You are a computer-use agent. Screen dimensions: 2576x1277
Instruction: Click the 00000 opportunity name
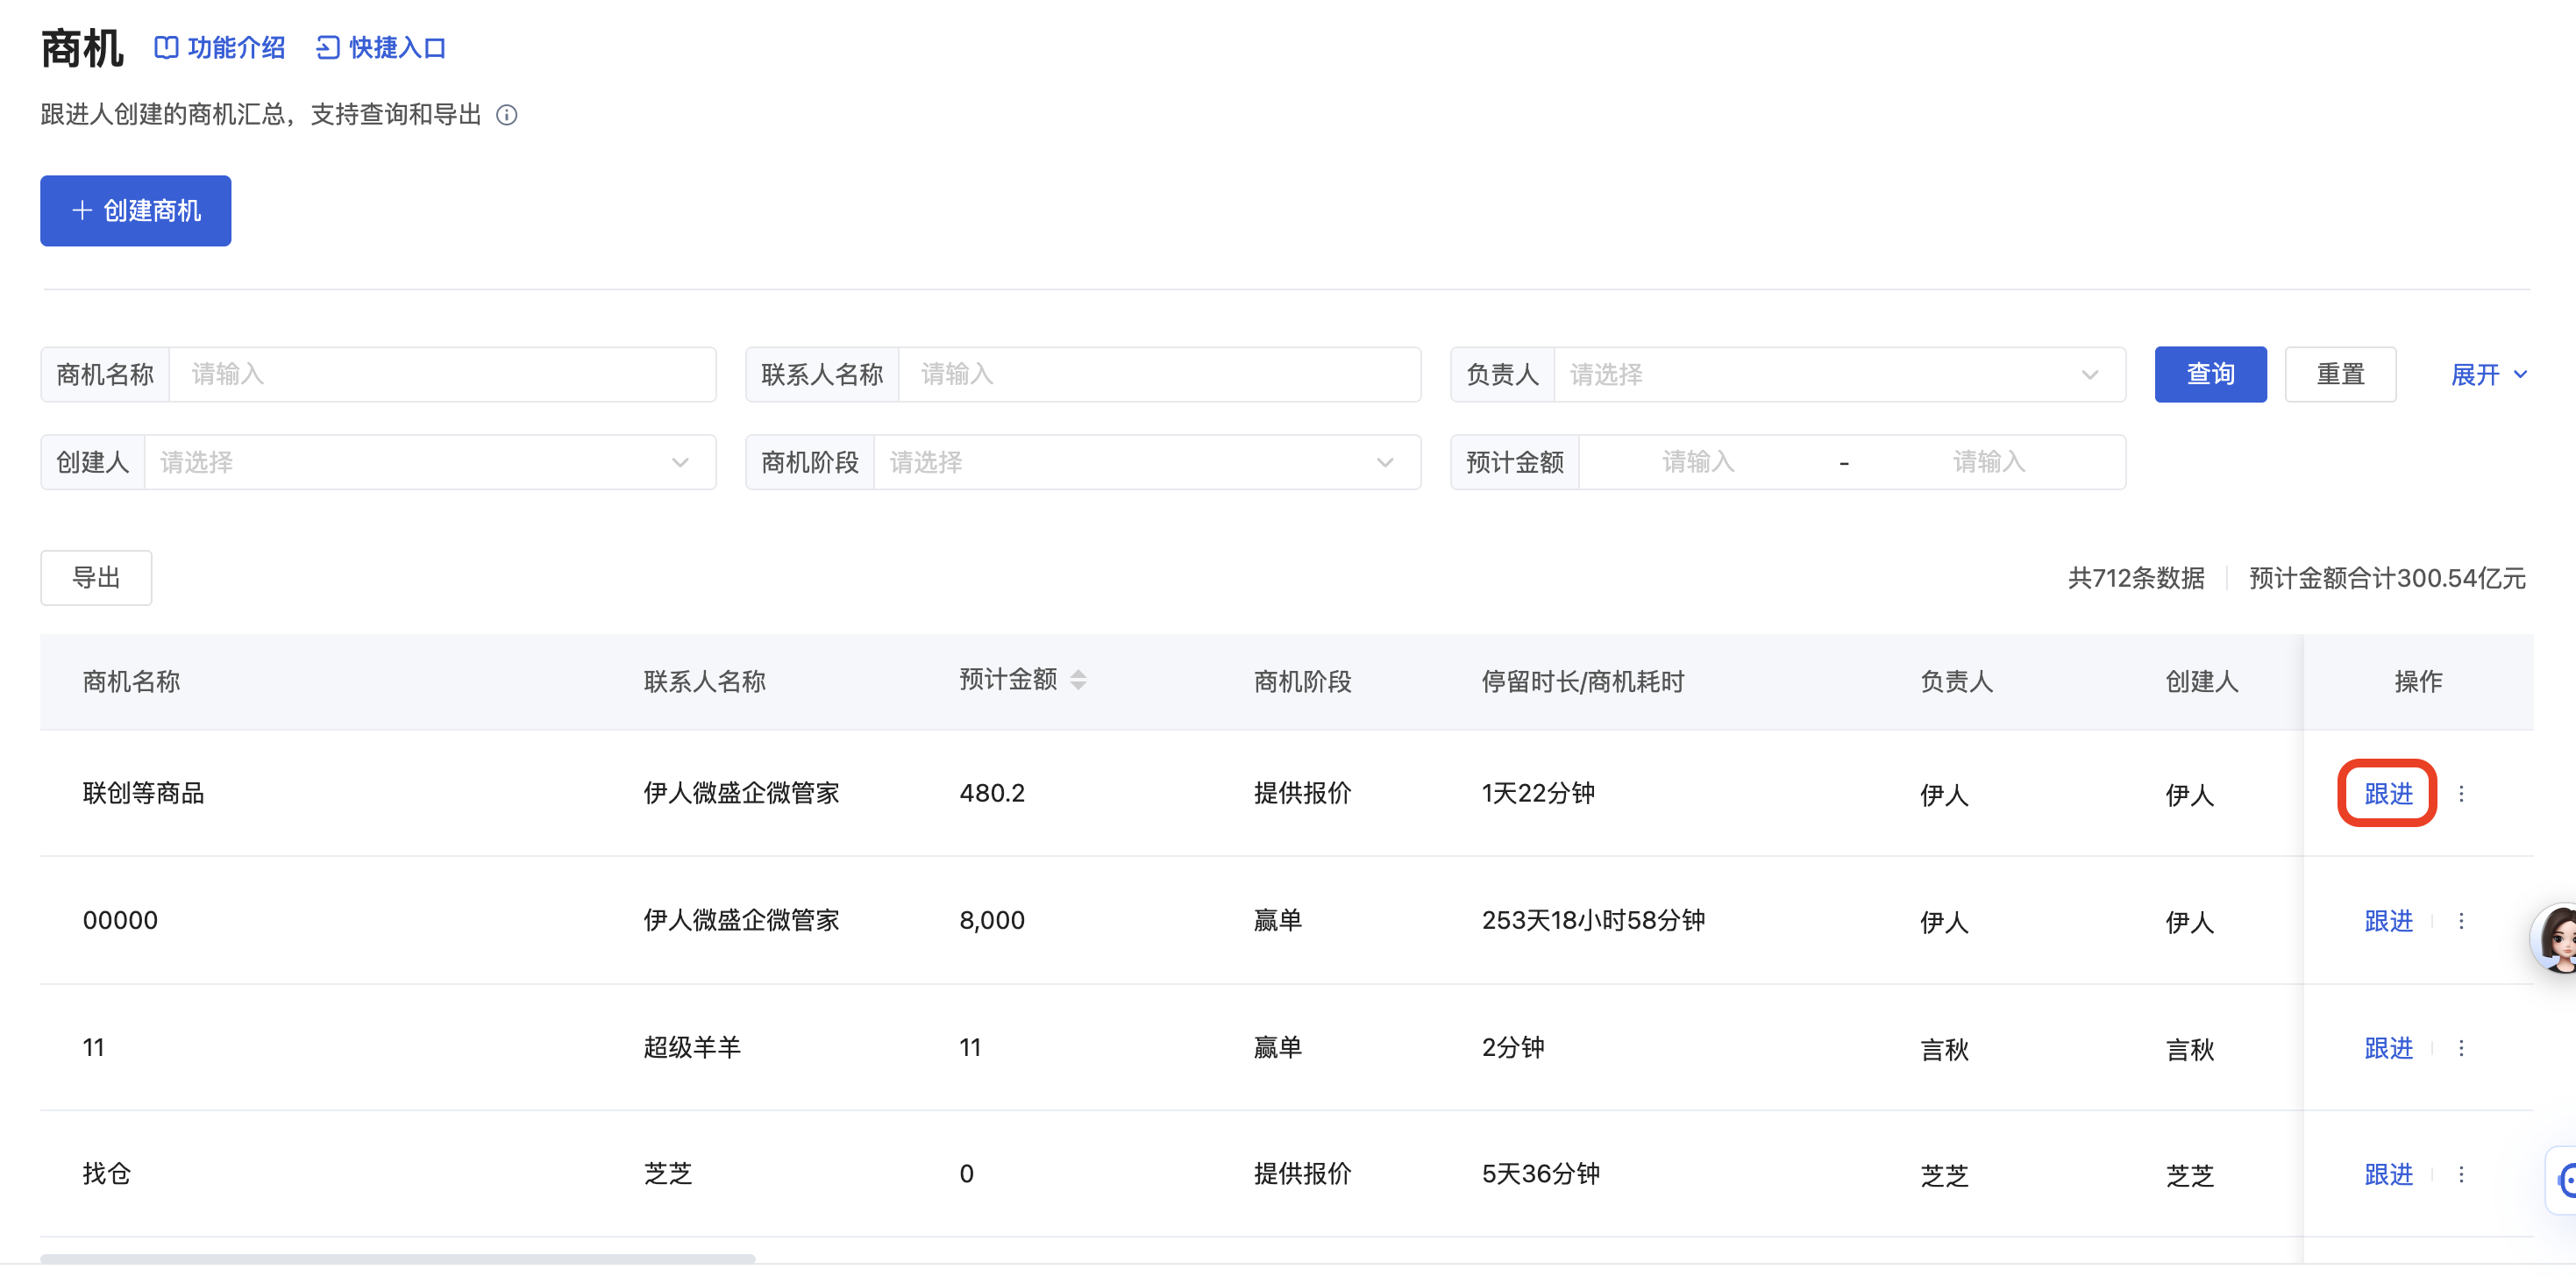pyautogui.click(x=120, y=920)
